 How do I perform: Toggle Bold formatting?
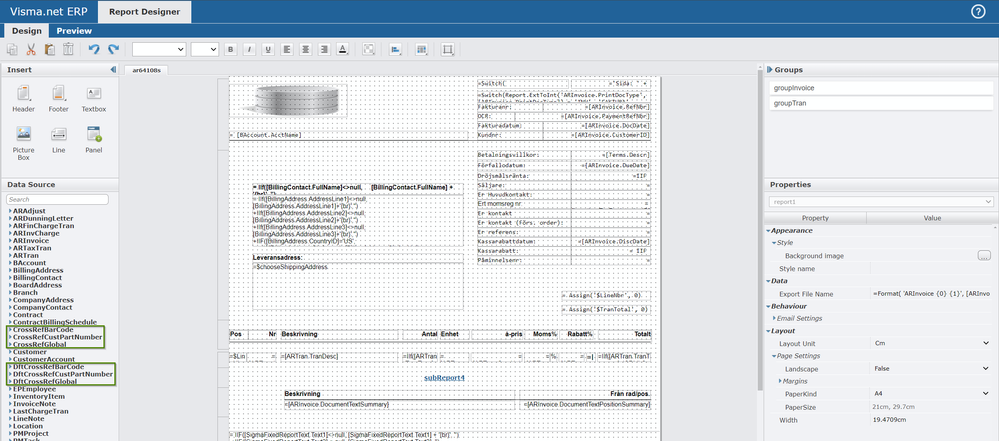[x=231, y=50]
